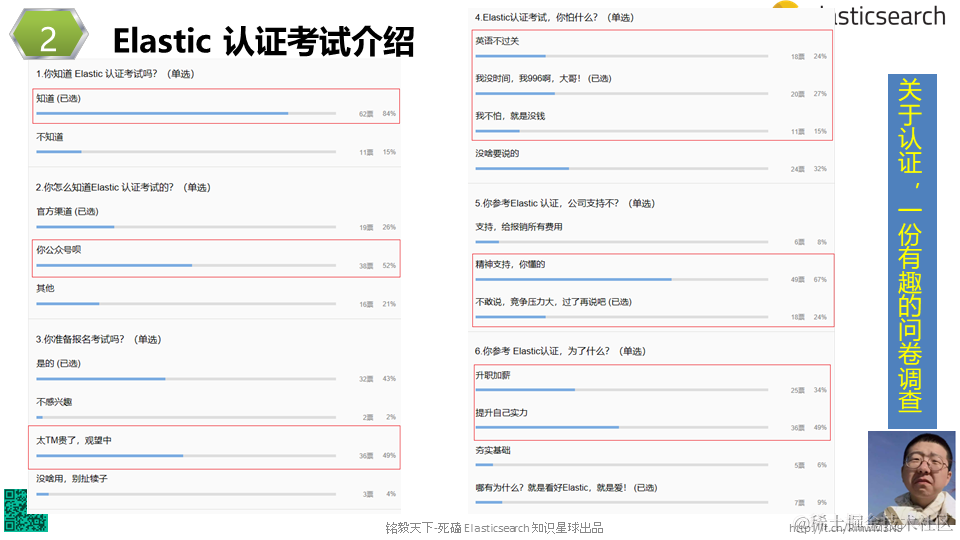Click question header 3.你准备报名考试吗？

[99, 339]
